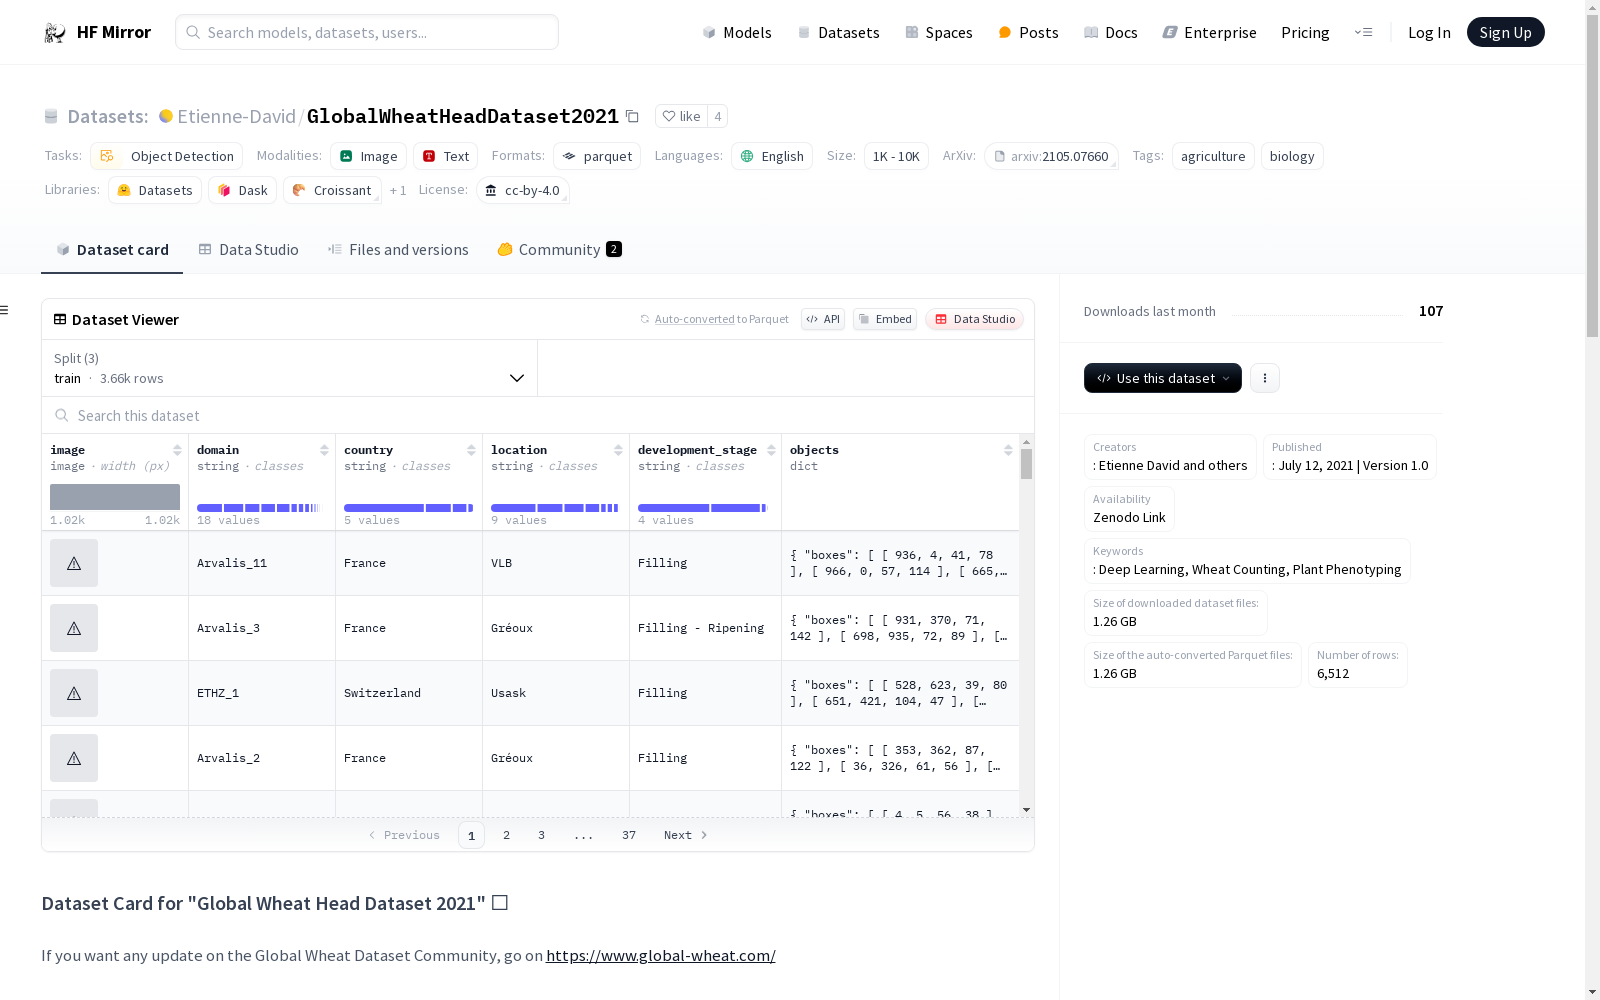This screenshot has height=1000, width=1600.
Task: Click the Log In link
Action: 1429,32
